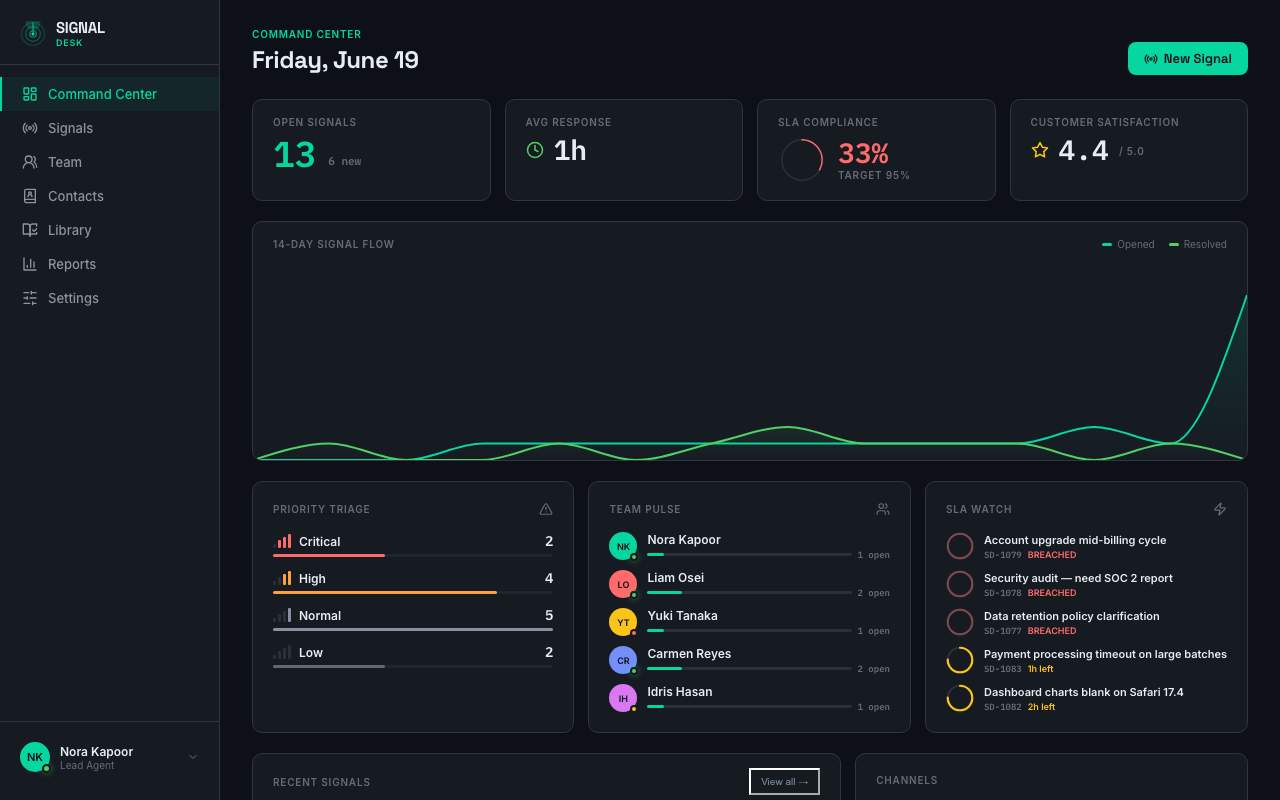
Task: Click Yuki Tanaka's YT avatar
Action: tap(623, 622)
